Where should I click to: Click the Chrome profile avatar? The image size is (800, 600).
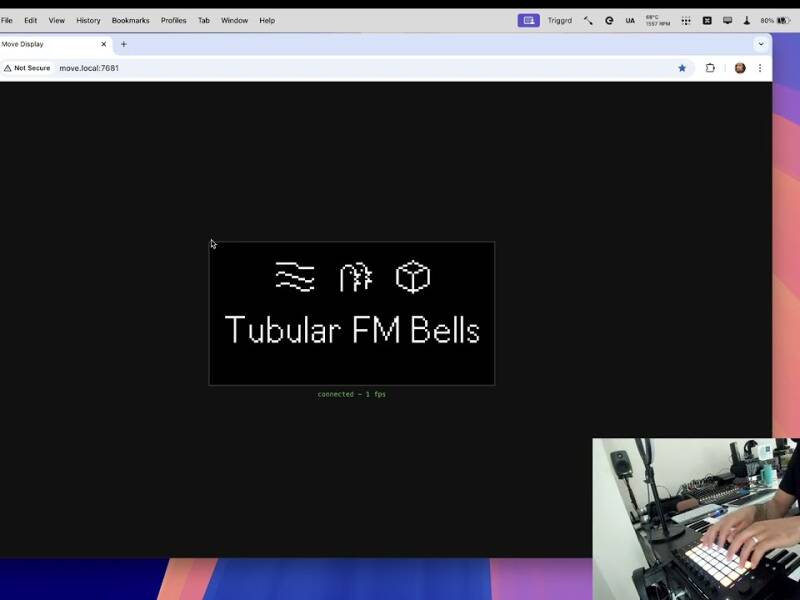click(740, 68)
